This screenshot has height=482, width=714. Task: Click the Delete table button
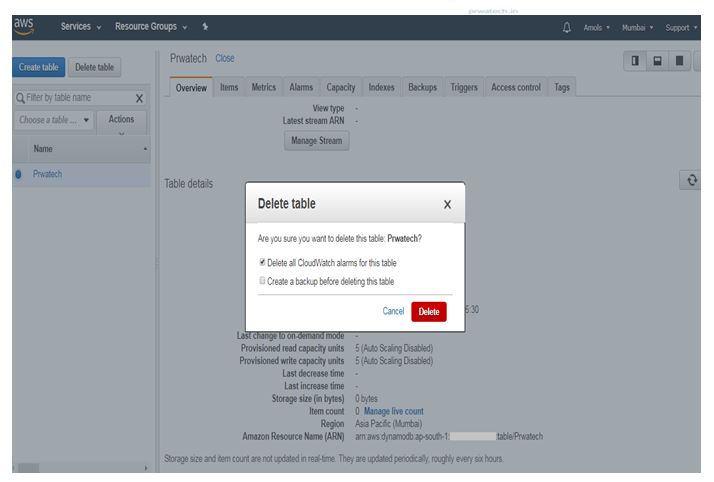94,67
